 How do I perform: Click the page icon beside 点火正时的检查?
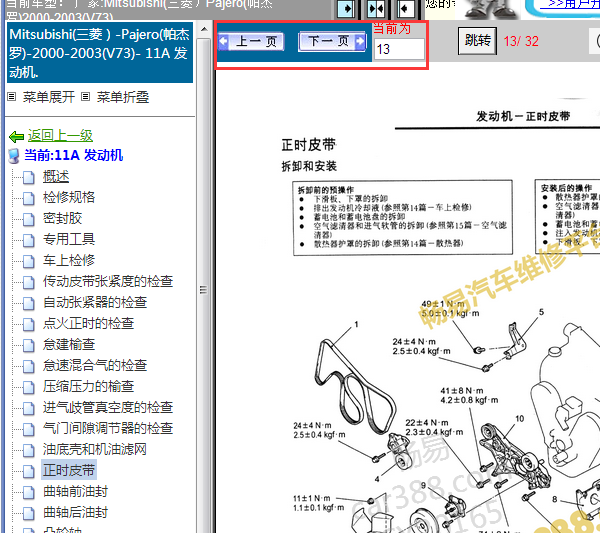[x=28, y=324]
